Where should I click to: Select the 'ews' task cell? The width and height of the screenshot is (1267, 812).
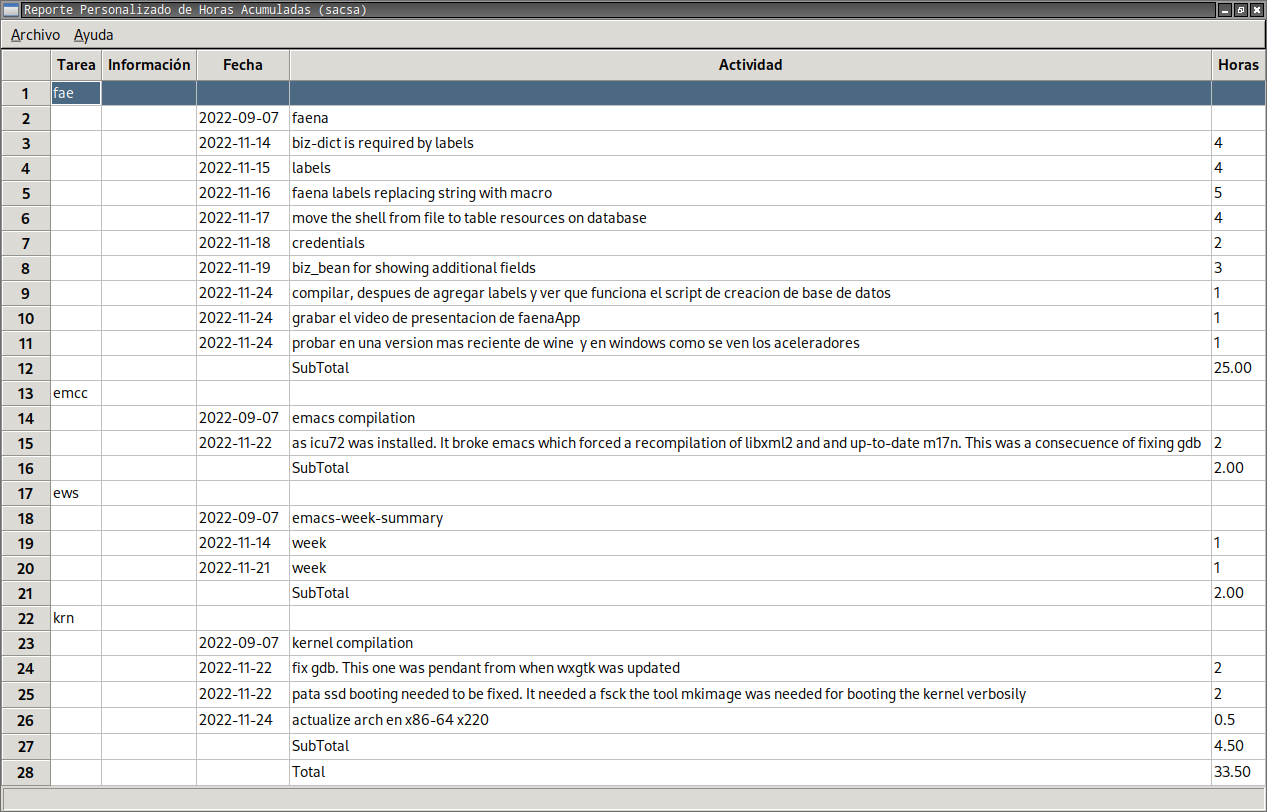coord(76,493)
